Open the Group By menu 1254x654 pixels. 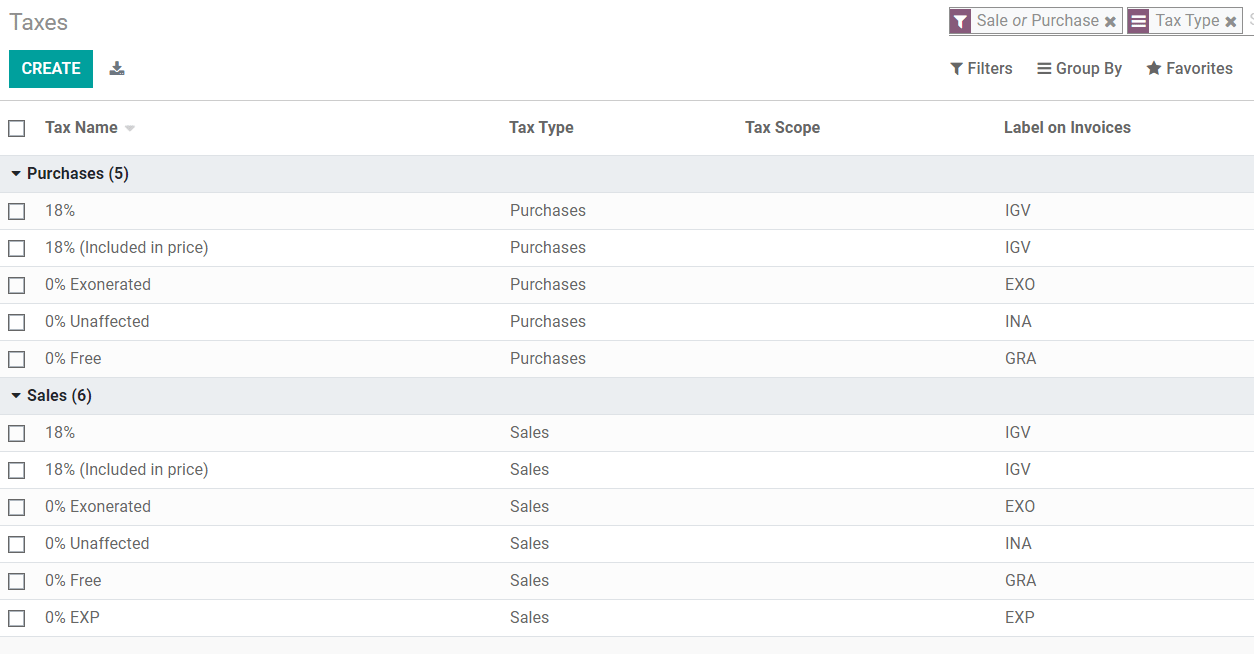click(1079, 69)
